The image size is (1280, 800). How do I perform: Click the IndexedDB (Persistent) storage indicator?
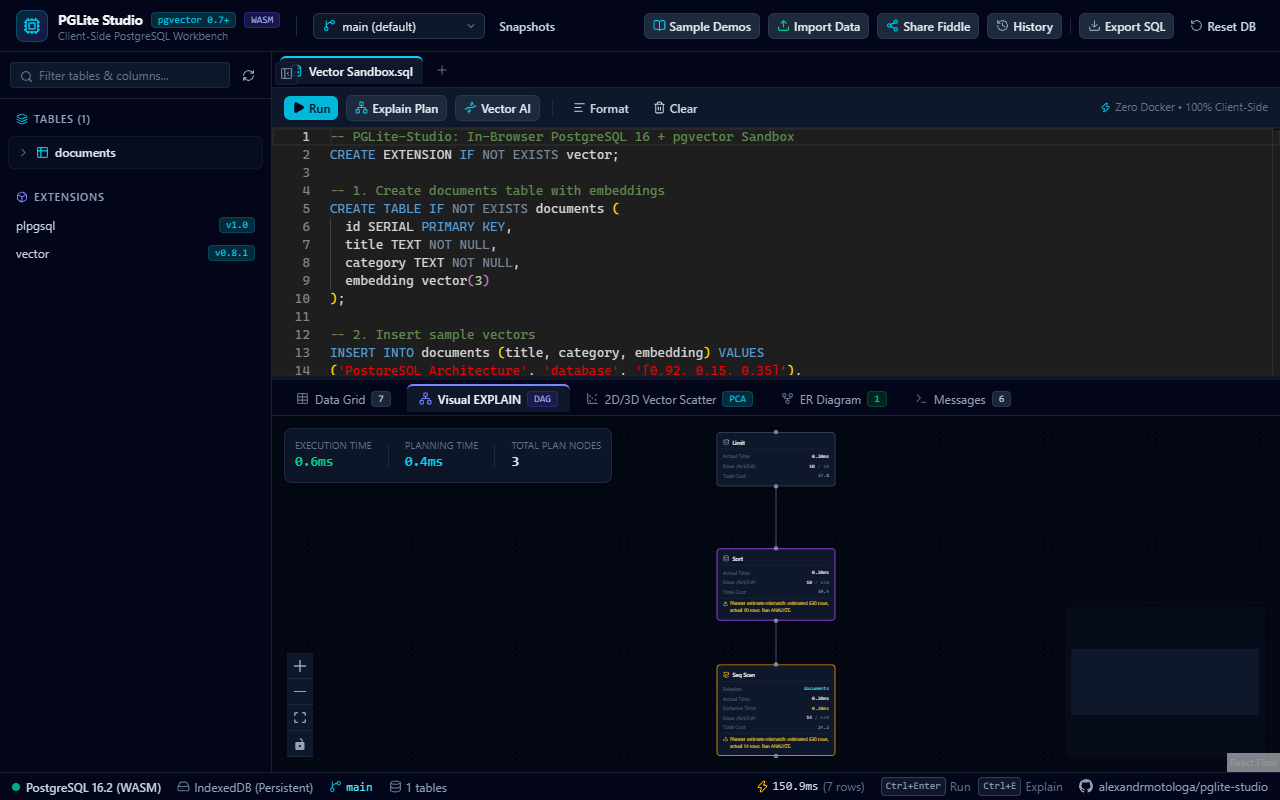245,787
